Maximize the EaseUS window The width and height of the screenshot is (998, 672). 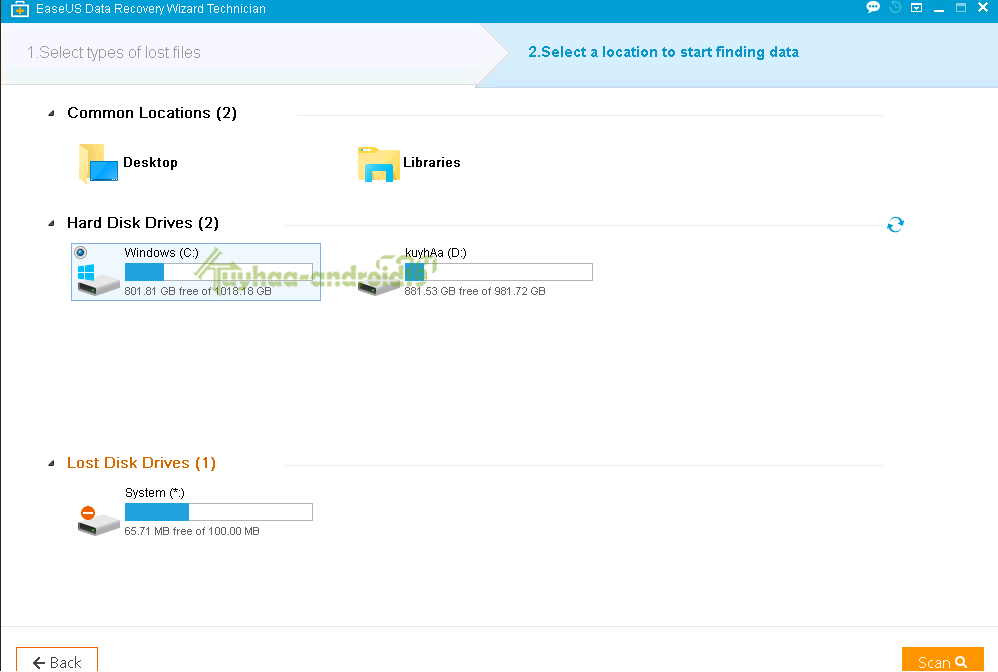(x=961, y=8)
